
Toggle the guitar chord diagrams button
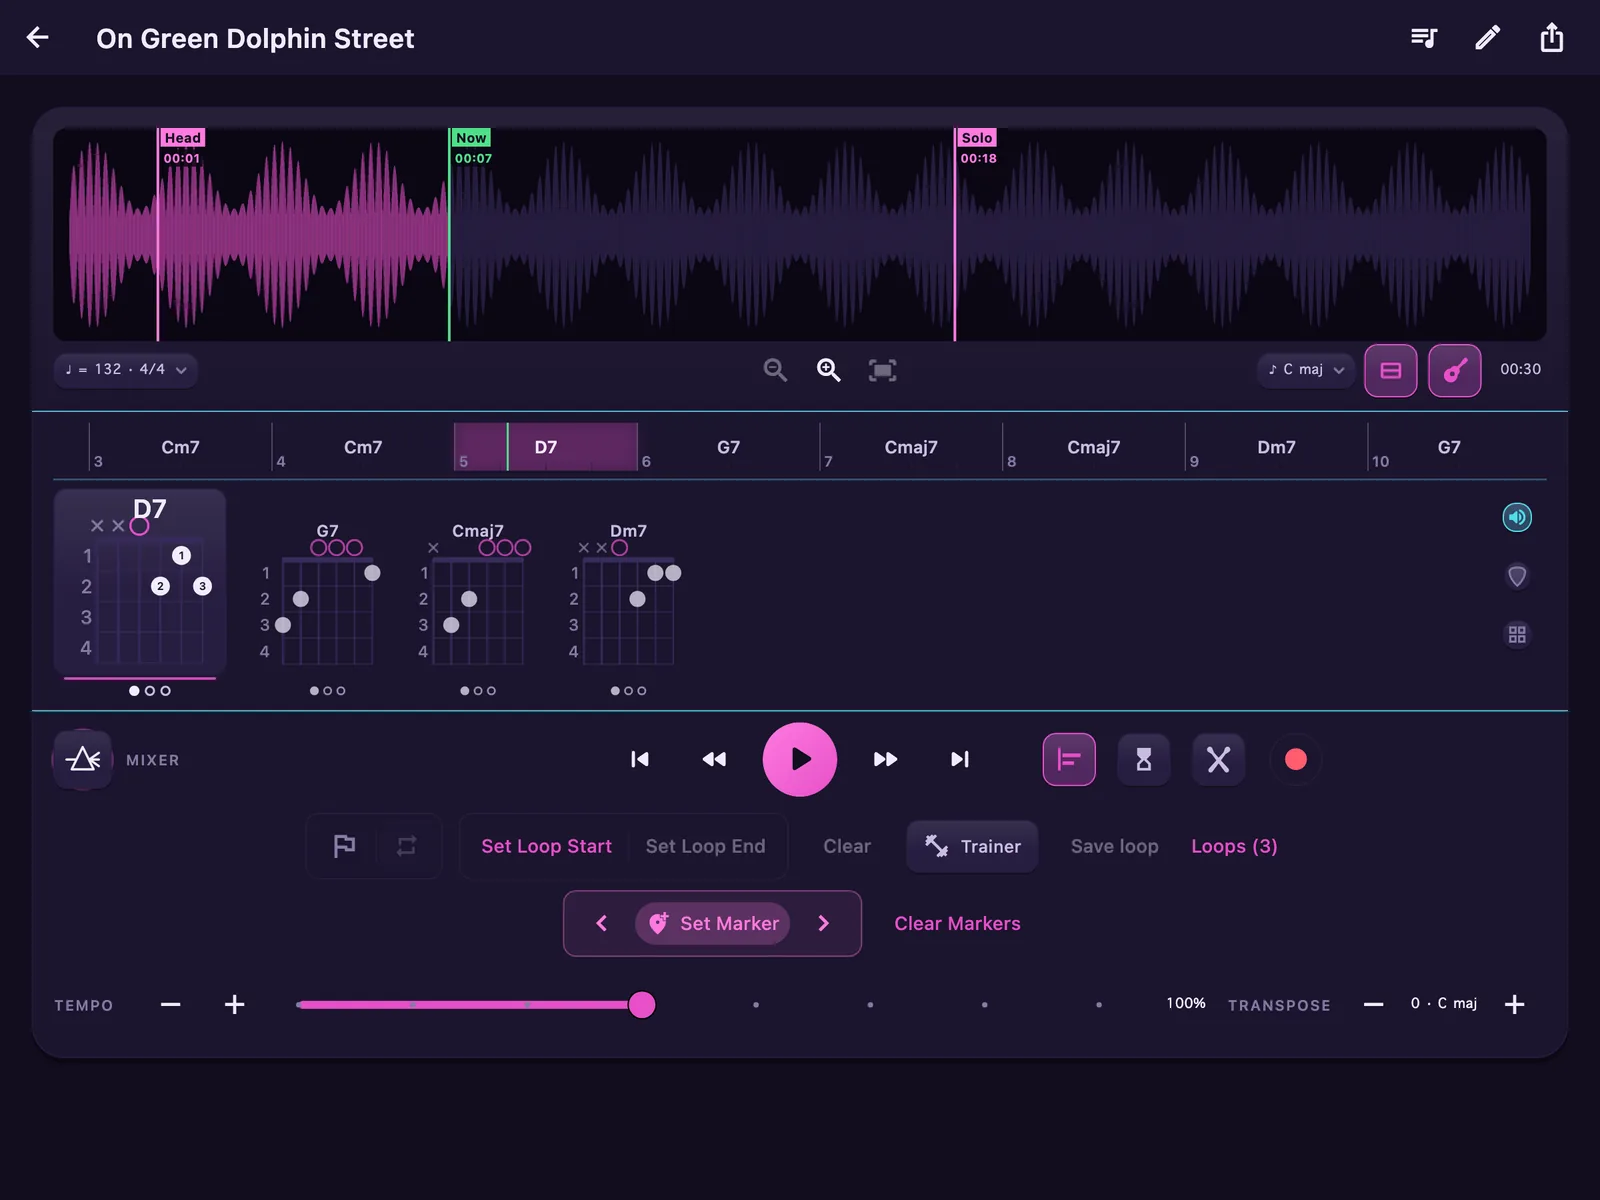[x=1455, y=370]
